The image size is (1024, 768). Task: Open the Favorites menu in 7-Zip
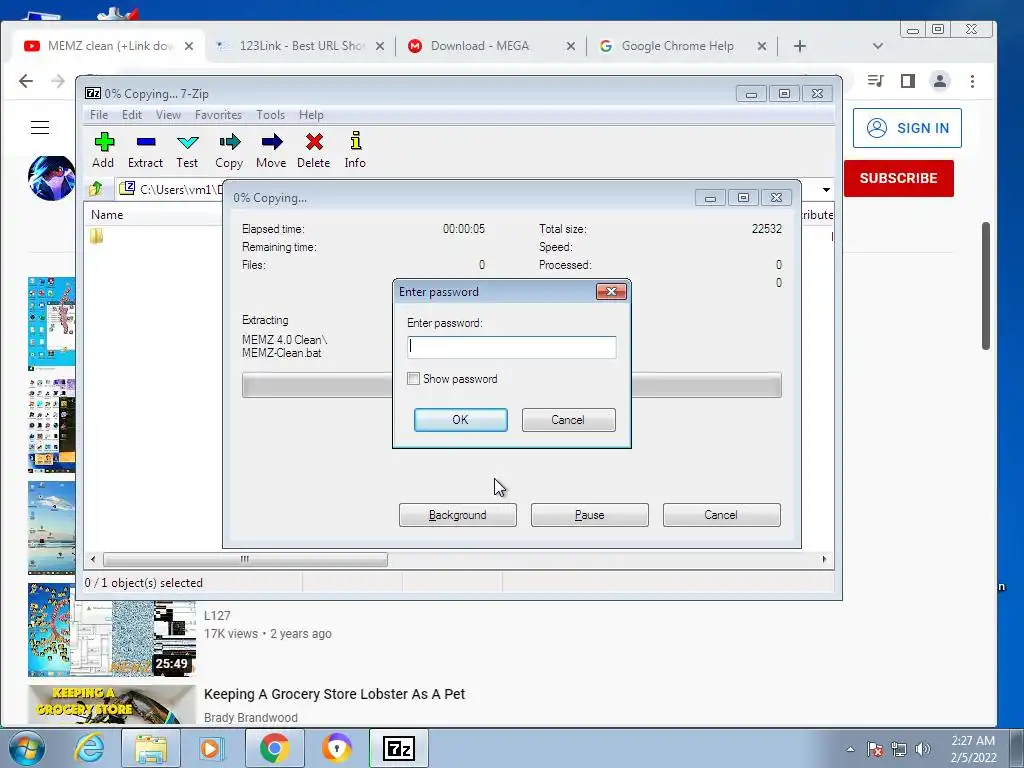pyautogui.click(x=218, y=115)
